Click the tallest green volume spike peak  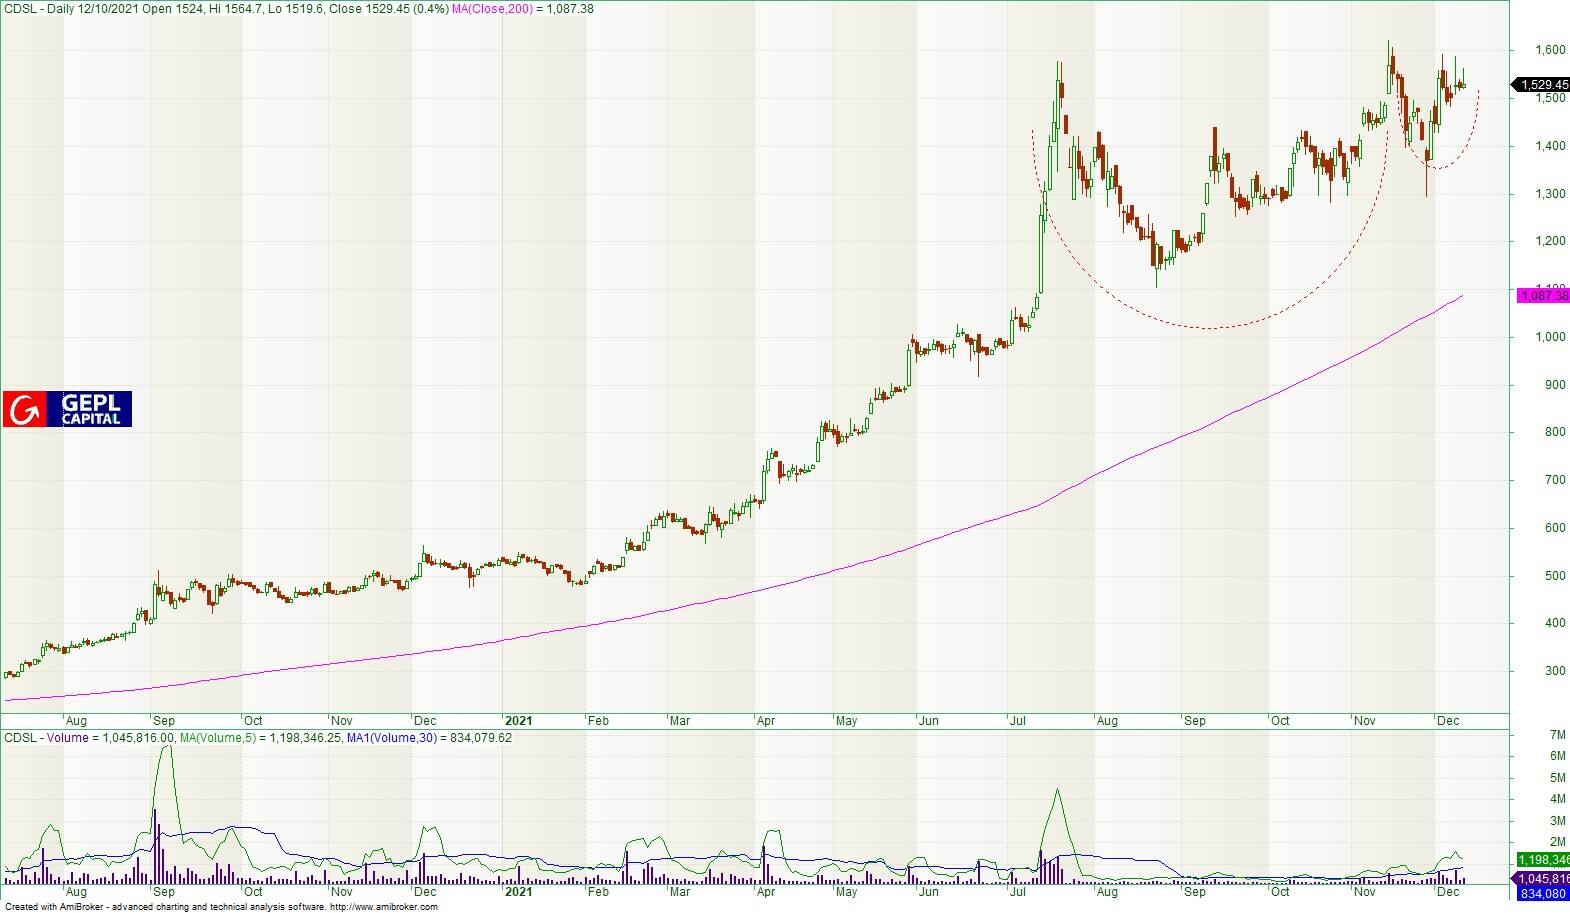168,747
